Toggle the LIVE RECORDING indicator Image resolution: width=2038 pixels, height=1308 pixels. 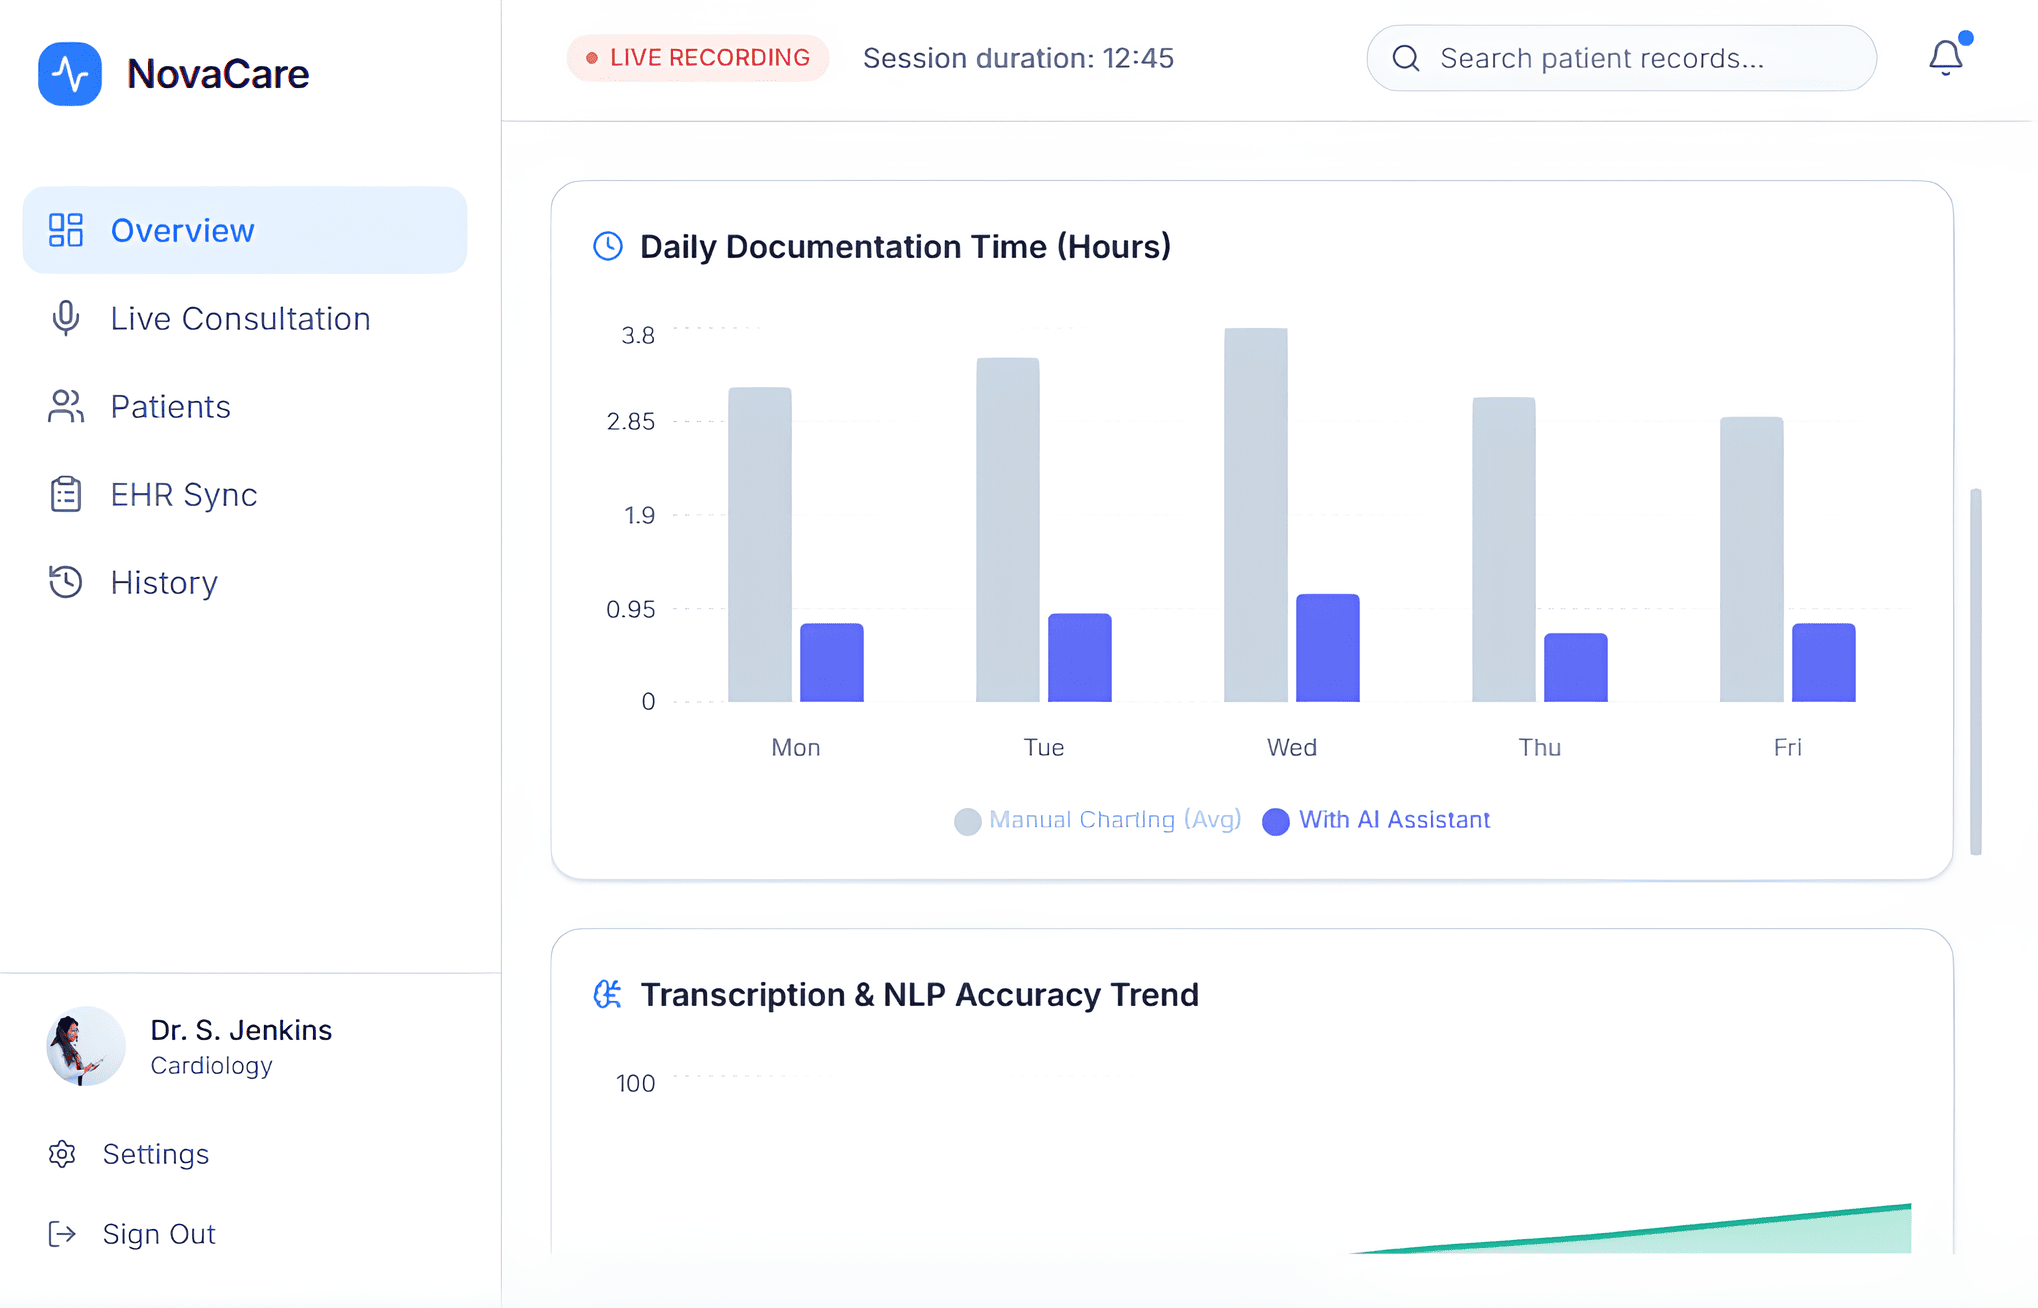(697, 57)
